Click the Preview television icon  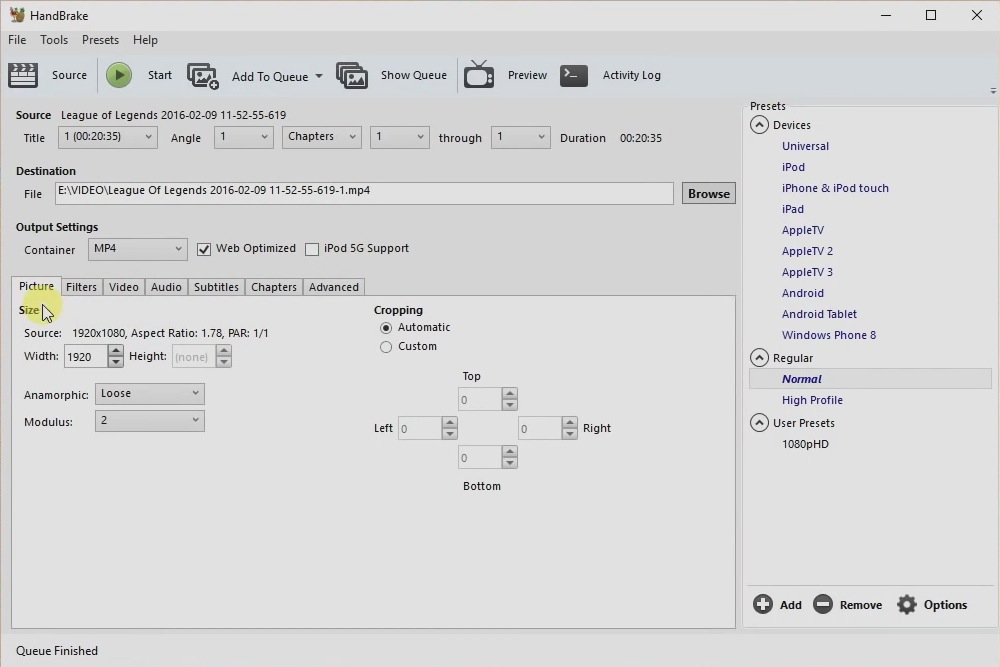(479, 75)
